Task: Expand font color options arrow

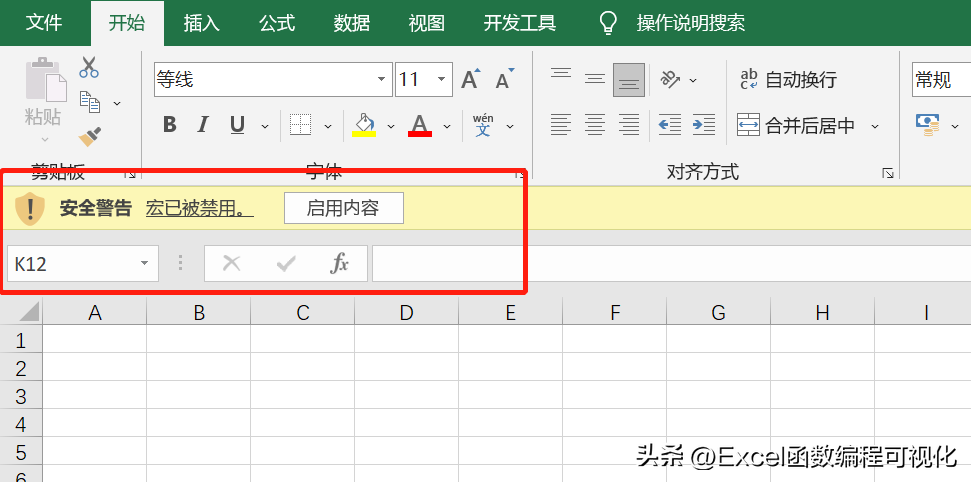Action: coord(446,126)
